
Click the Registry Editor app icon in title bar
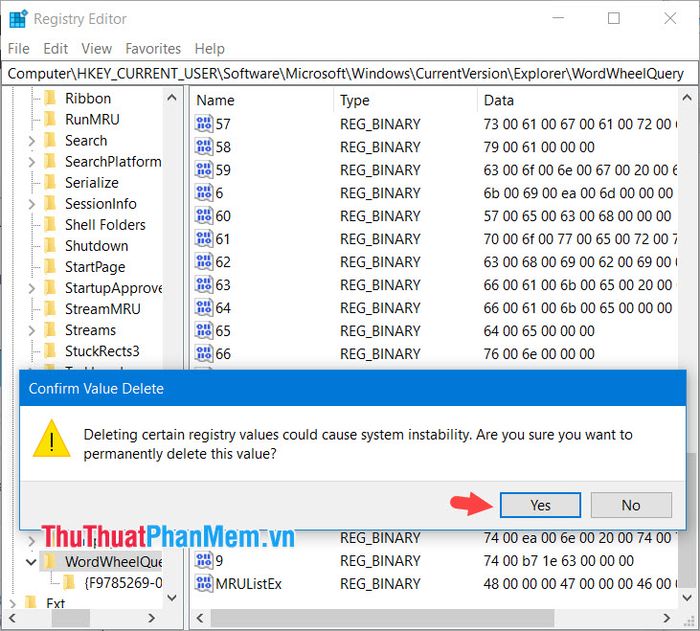(x=18, y=19)
